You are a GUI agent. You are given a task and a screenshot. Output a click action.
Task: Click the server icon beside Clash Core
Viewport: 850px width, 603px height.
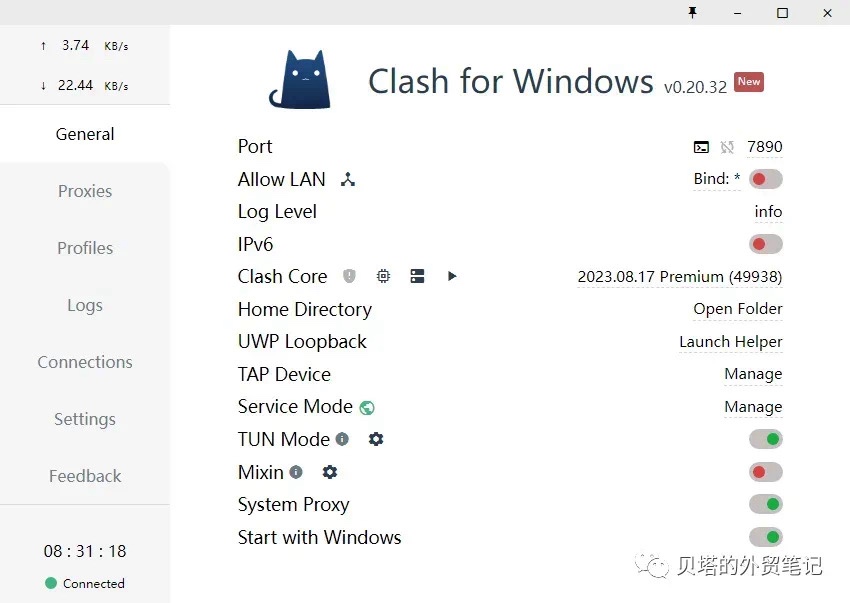coord(418,276)
